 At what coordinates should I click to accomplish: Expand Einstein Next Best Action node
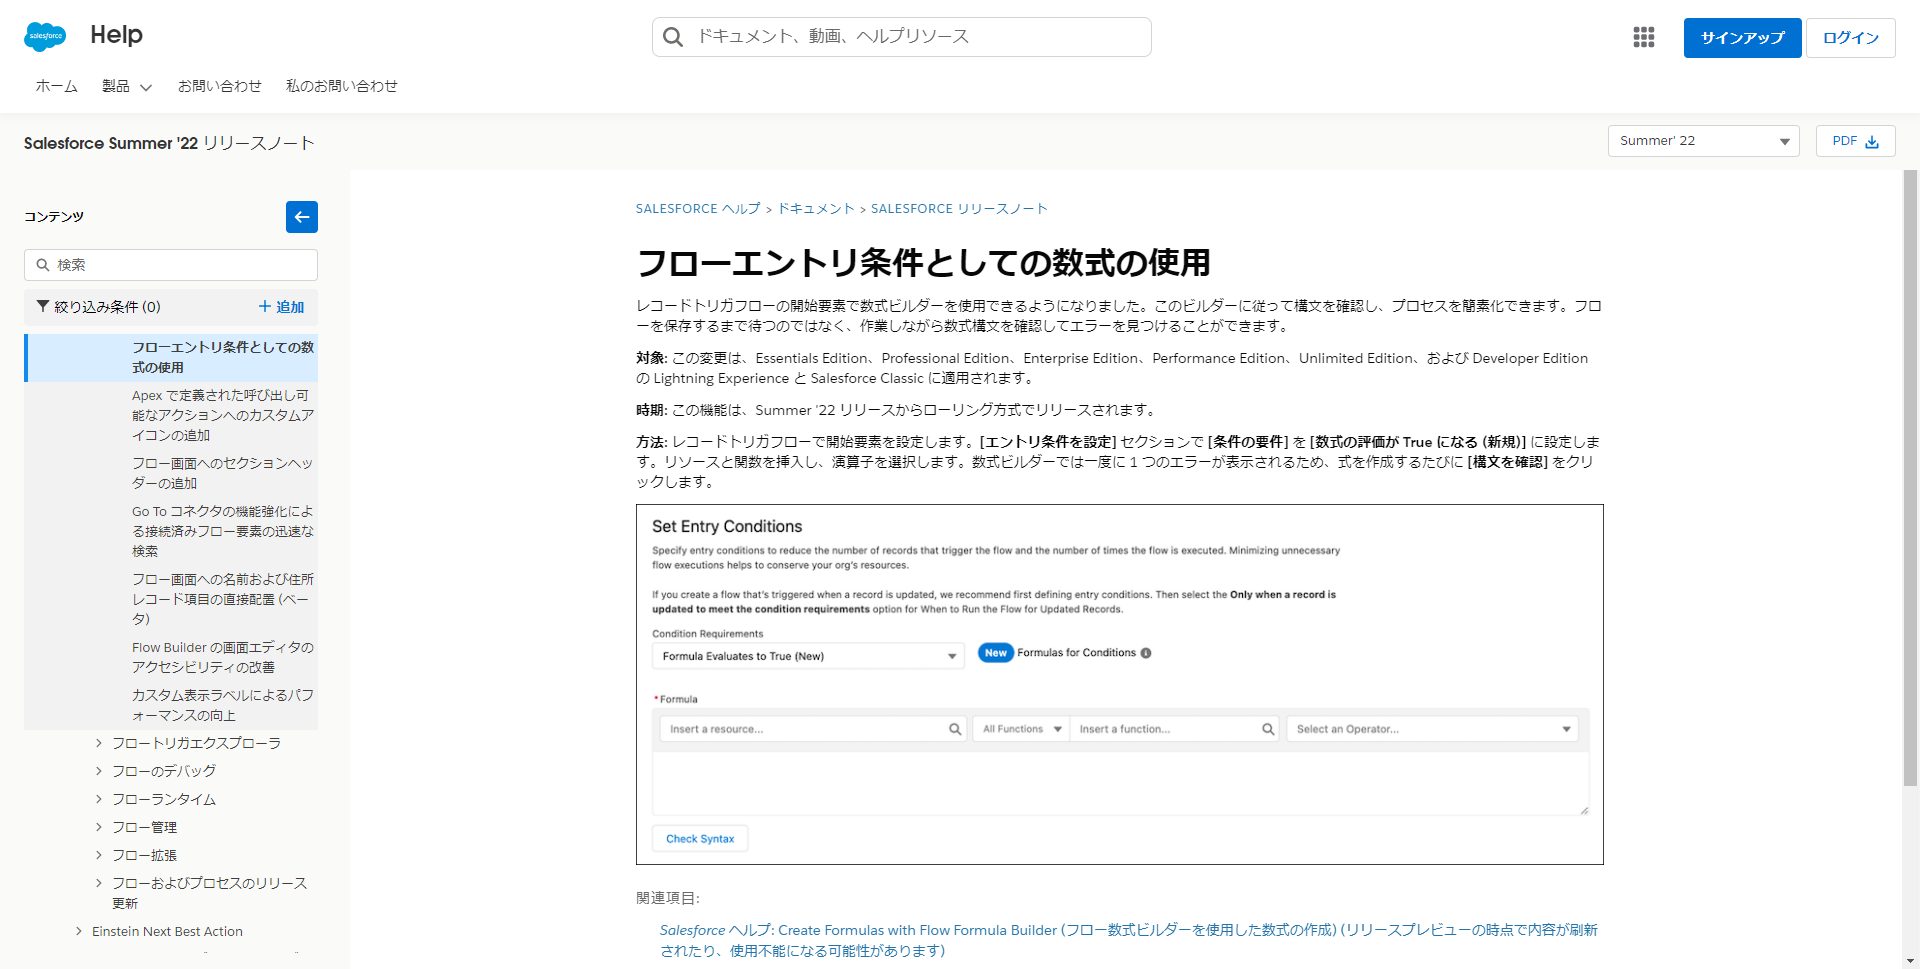(78, 931)
